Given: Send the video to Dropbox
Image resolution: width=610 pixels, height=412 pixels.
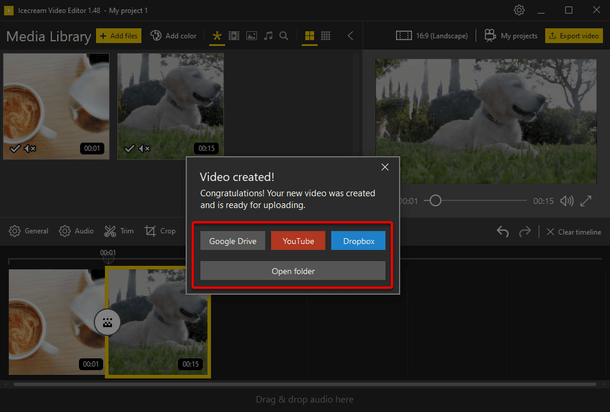Looking at the screenshot, I should click(358, 241).
